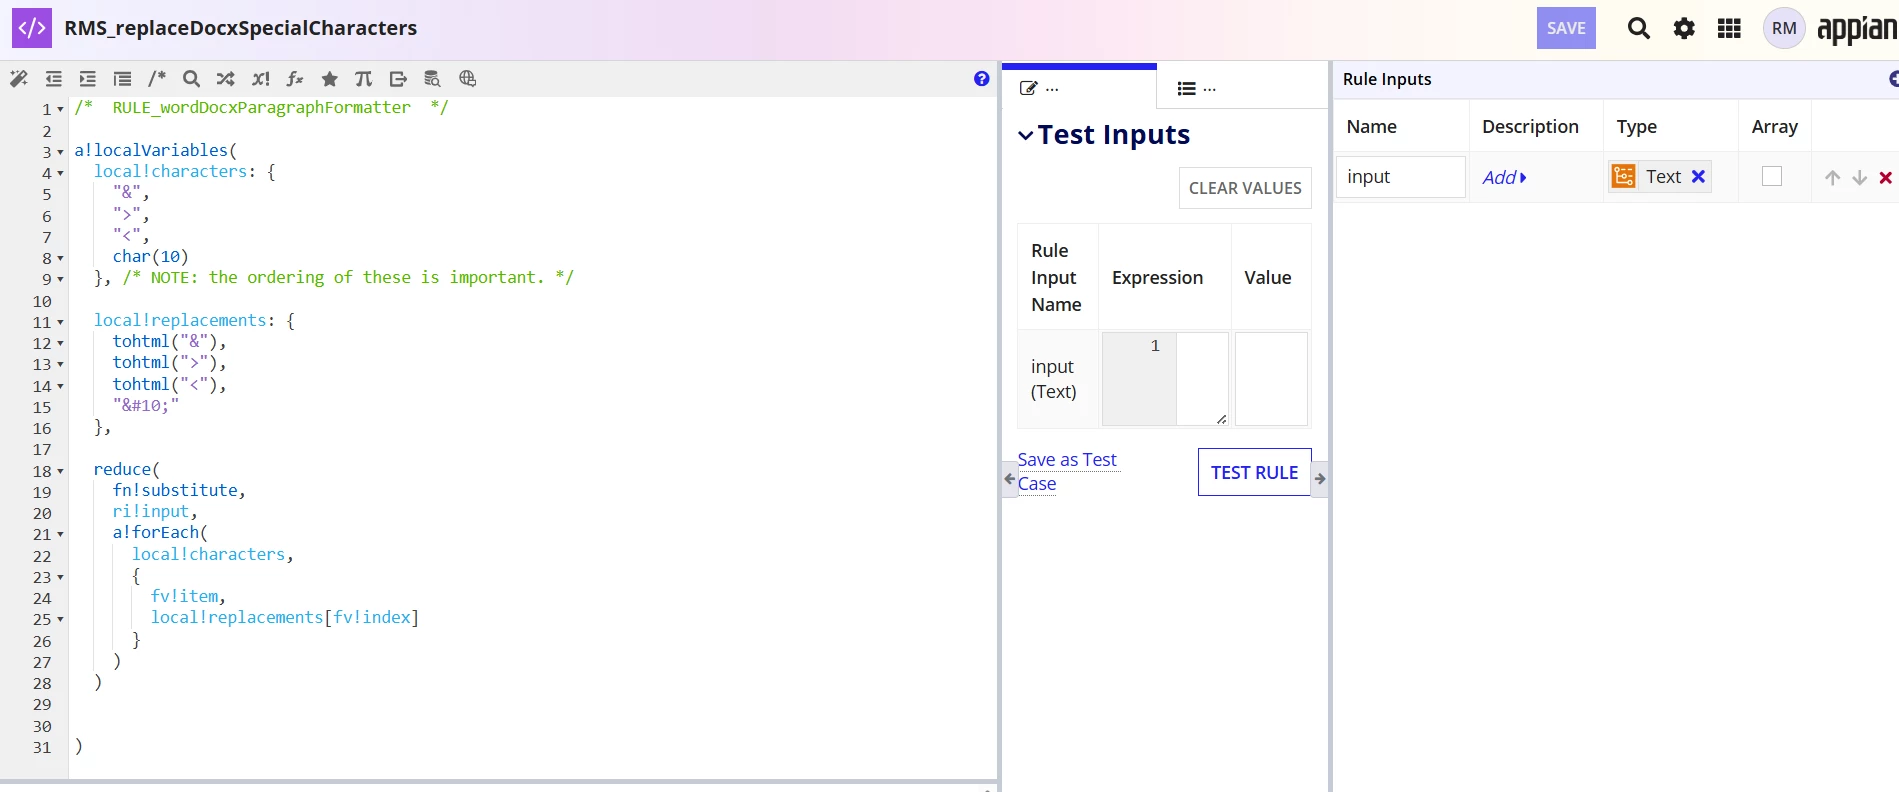
Task: Click the pi constant toolbar icon
Action: (x=363, y=79)
